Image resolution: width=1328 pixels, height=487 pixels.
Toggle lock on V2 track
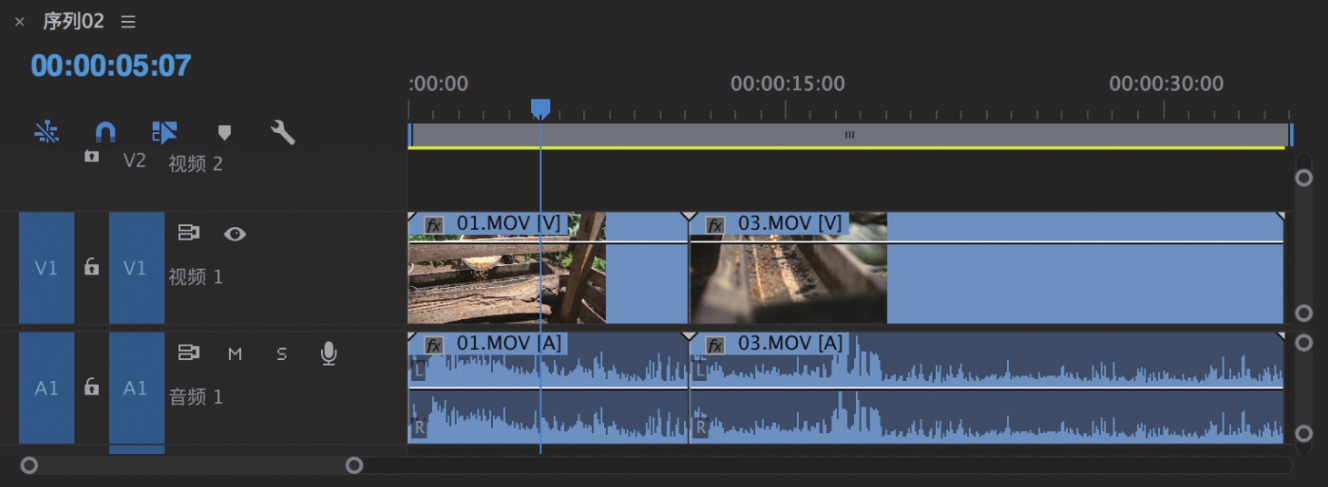coord(91,156)
